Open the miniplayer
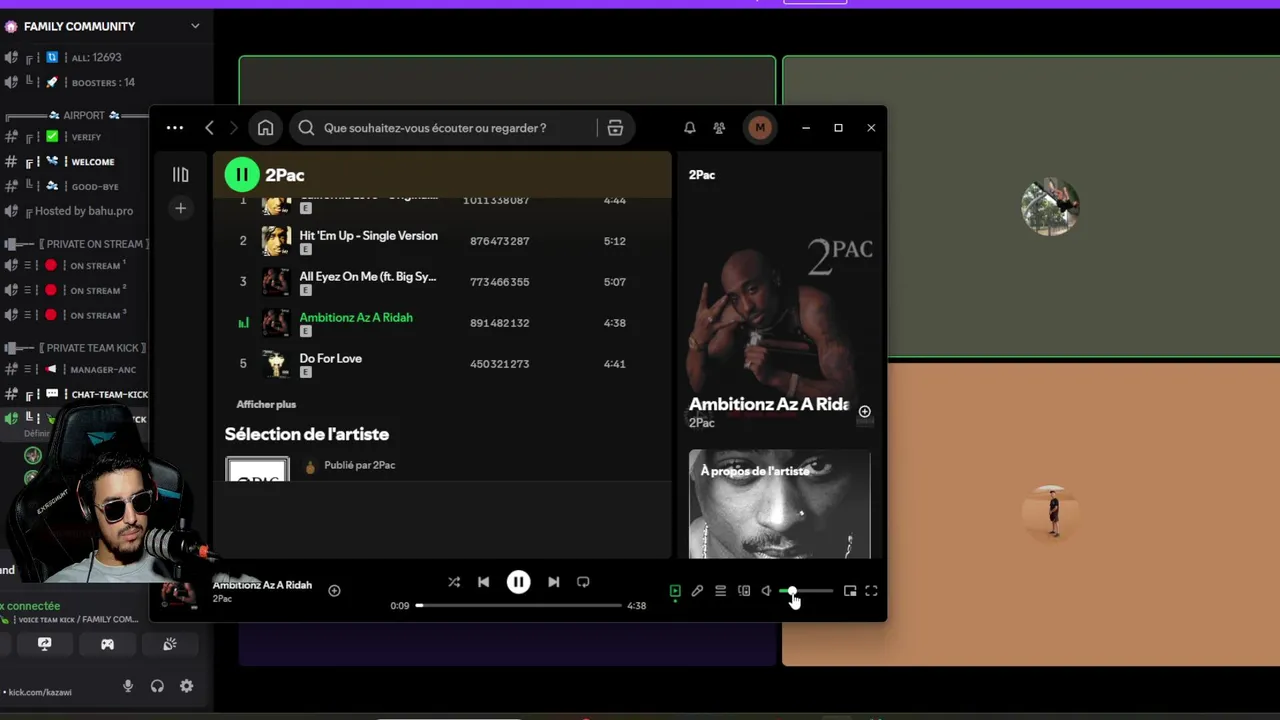This screenshot has height=720, width=1280. coord(850,591)
